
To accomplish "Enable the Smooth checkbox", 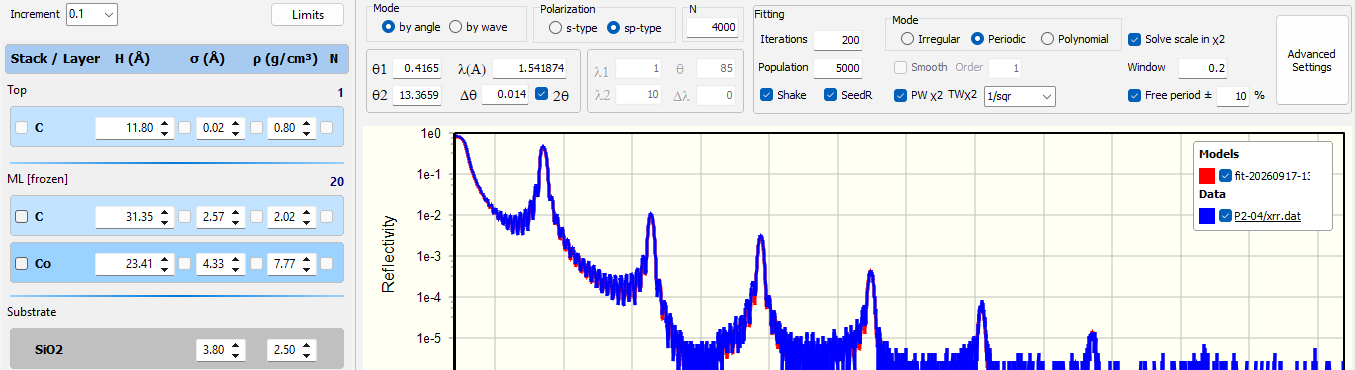I will click(x=901, y=68).
